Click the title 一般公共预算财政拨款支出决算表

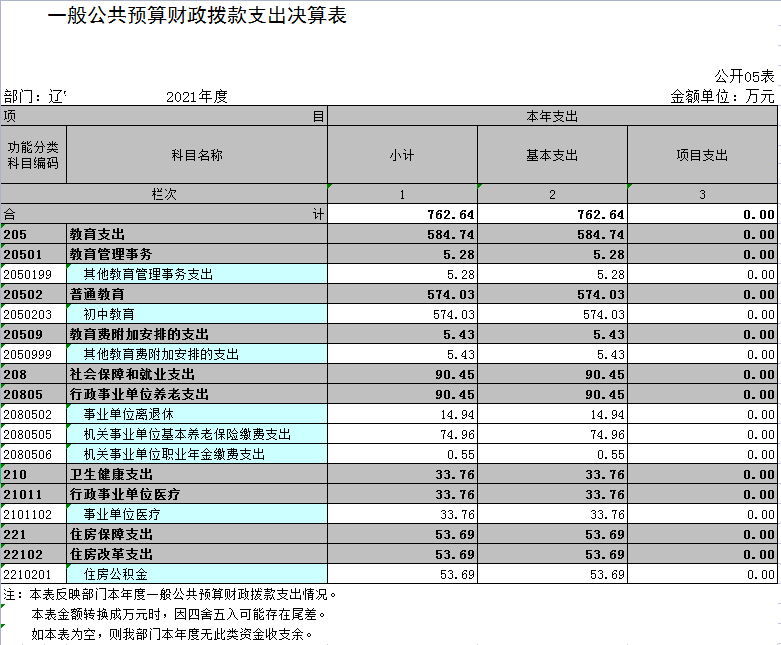(x=197, y=15)
